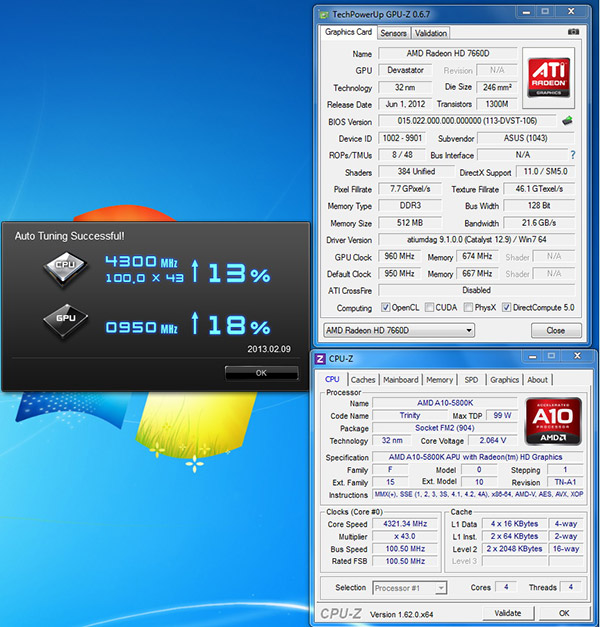Click the Validate button in CPU-Z

[508, 613]
